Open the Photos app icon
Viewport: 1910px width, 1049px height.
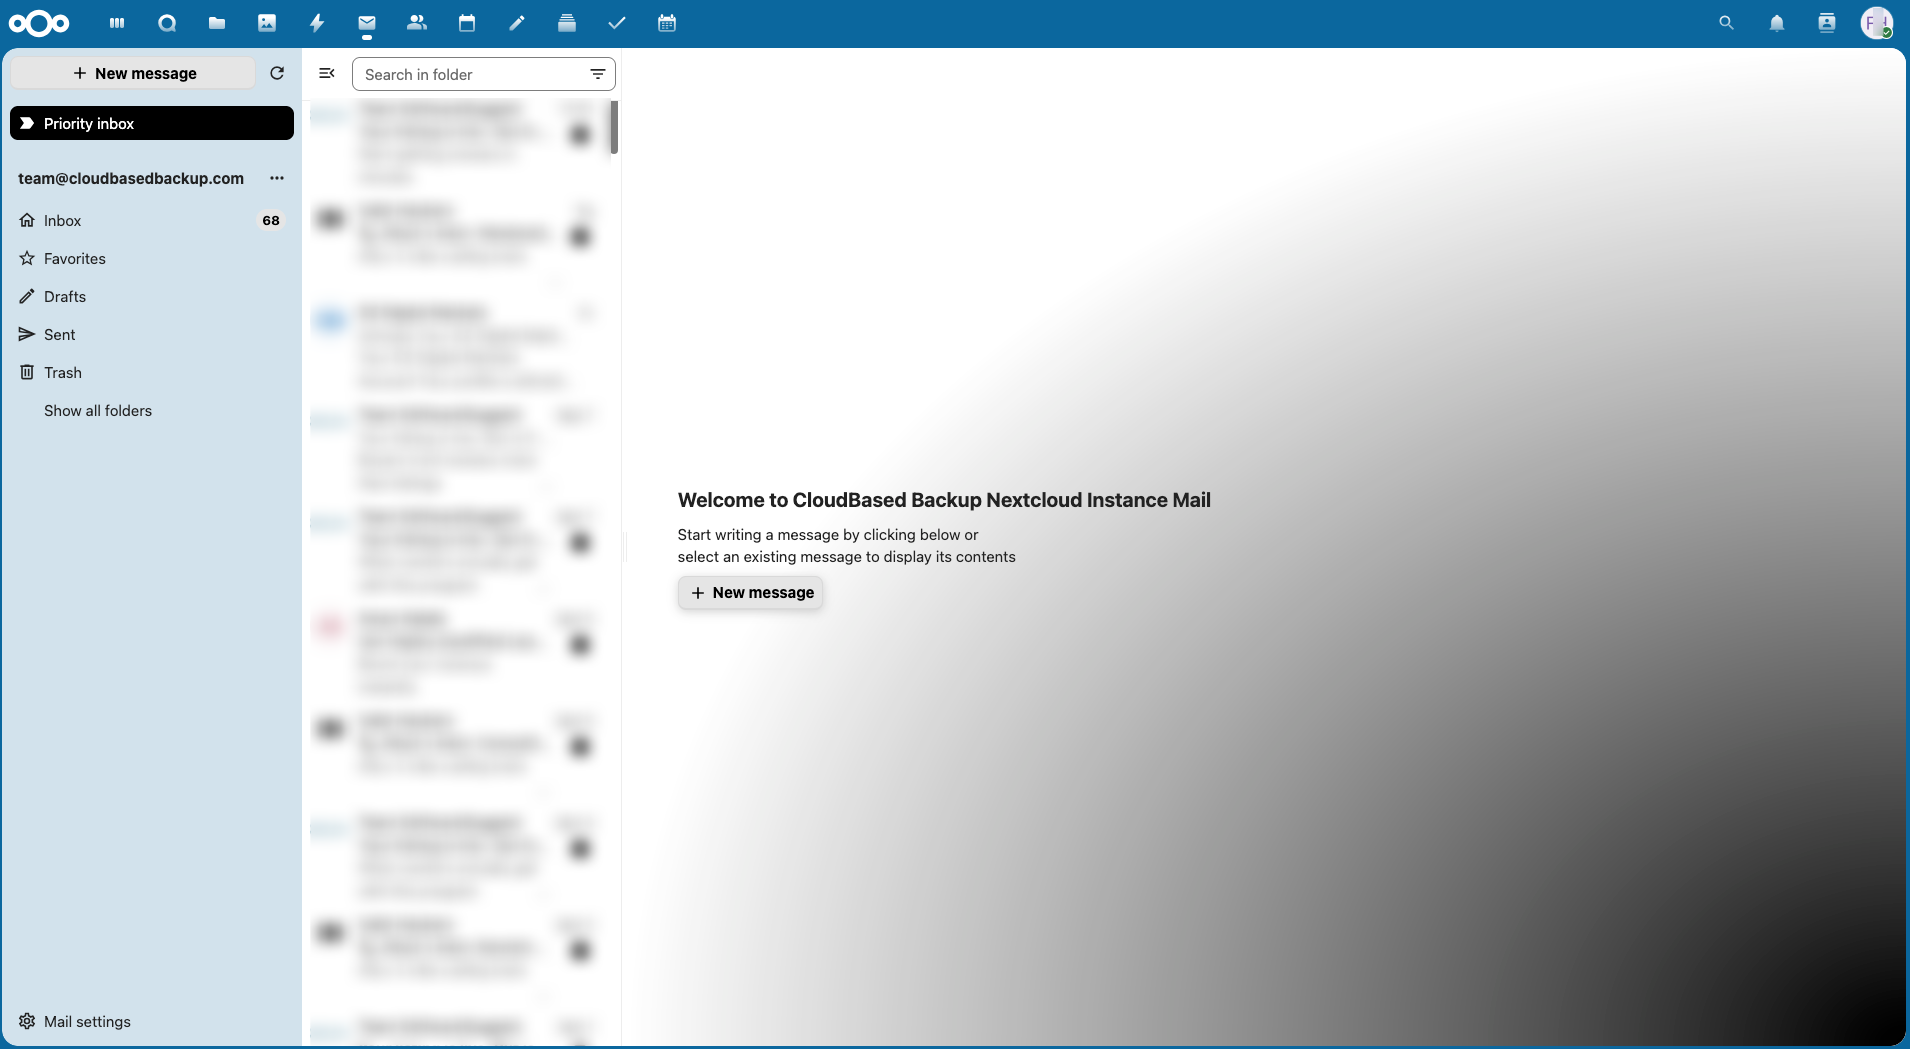267,23
